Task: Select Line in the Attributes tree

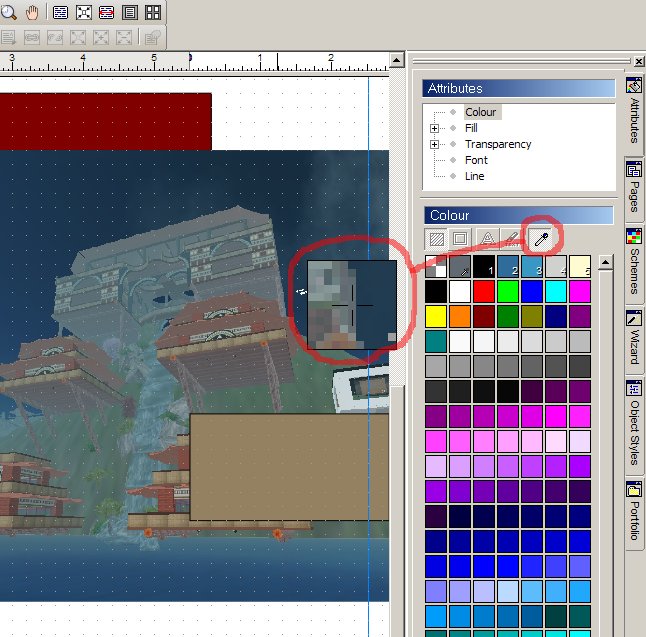Action: tap(474, 176)
